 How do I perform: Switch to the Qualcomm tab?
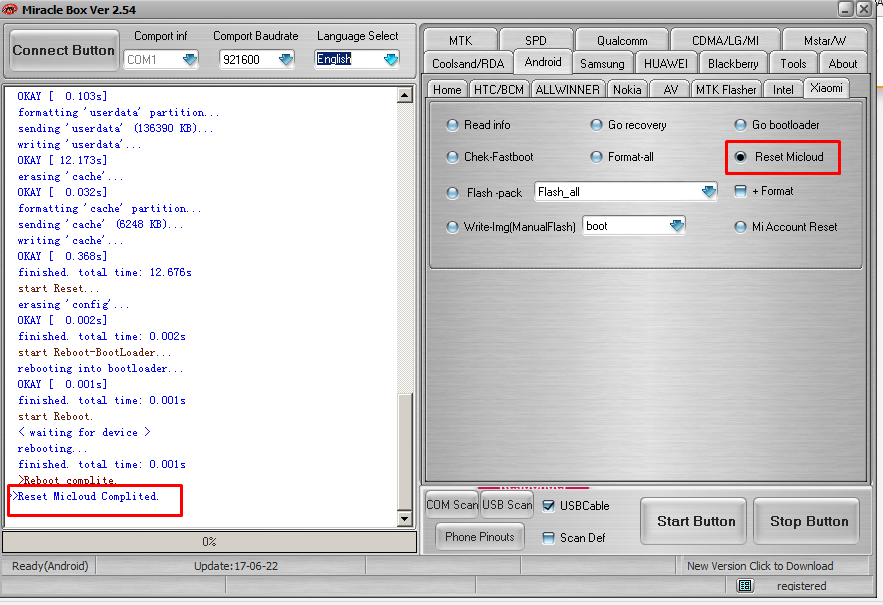[x=622, y=41]
